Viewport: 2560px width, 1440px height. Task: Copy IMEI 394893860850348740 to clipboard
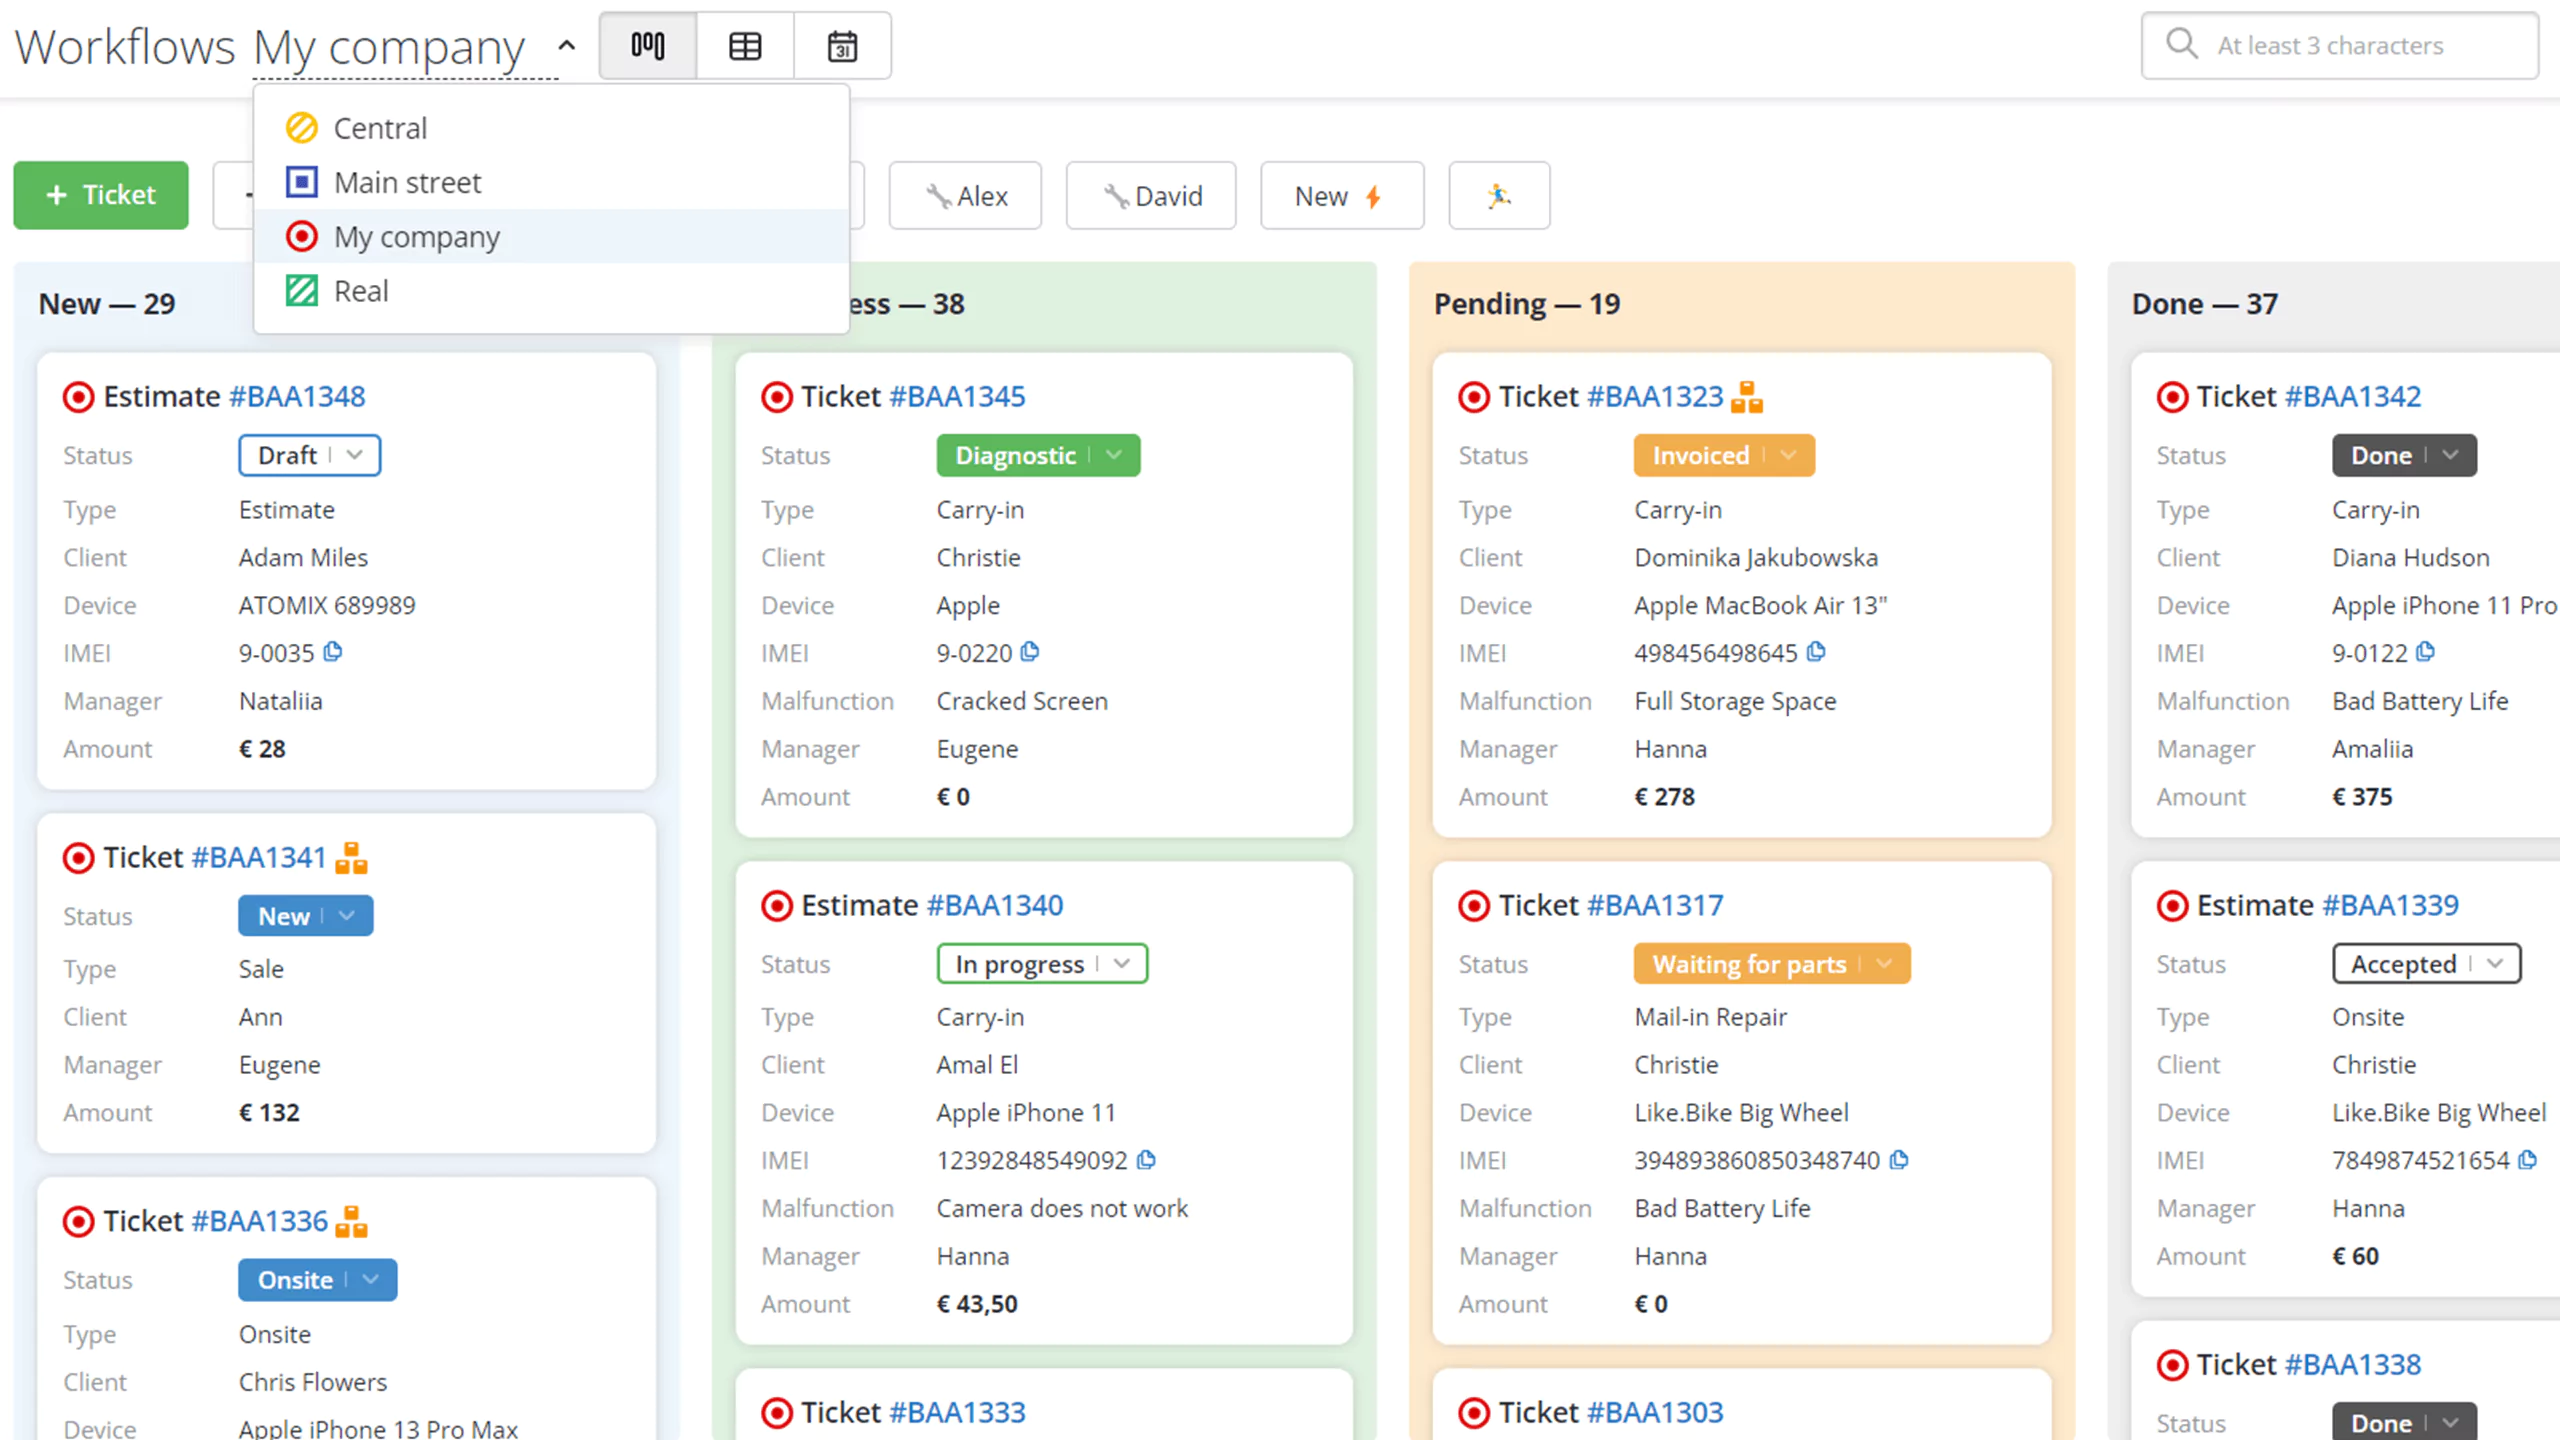coord(1899,1159)
